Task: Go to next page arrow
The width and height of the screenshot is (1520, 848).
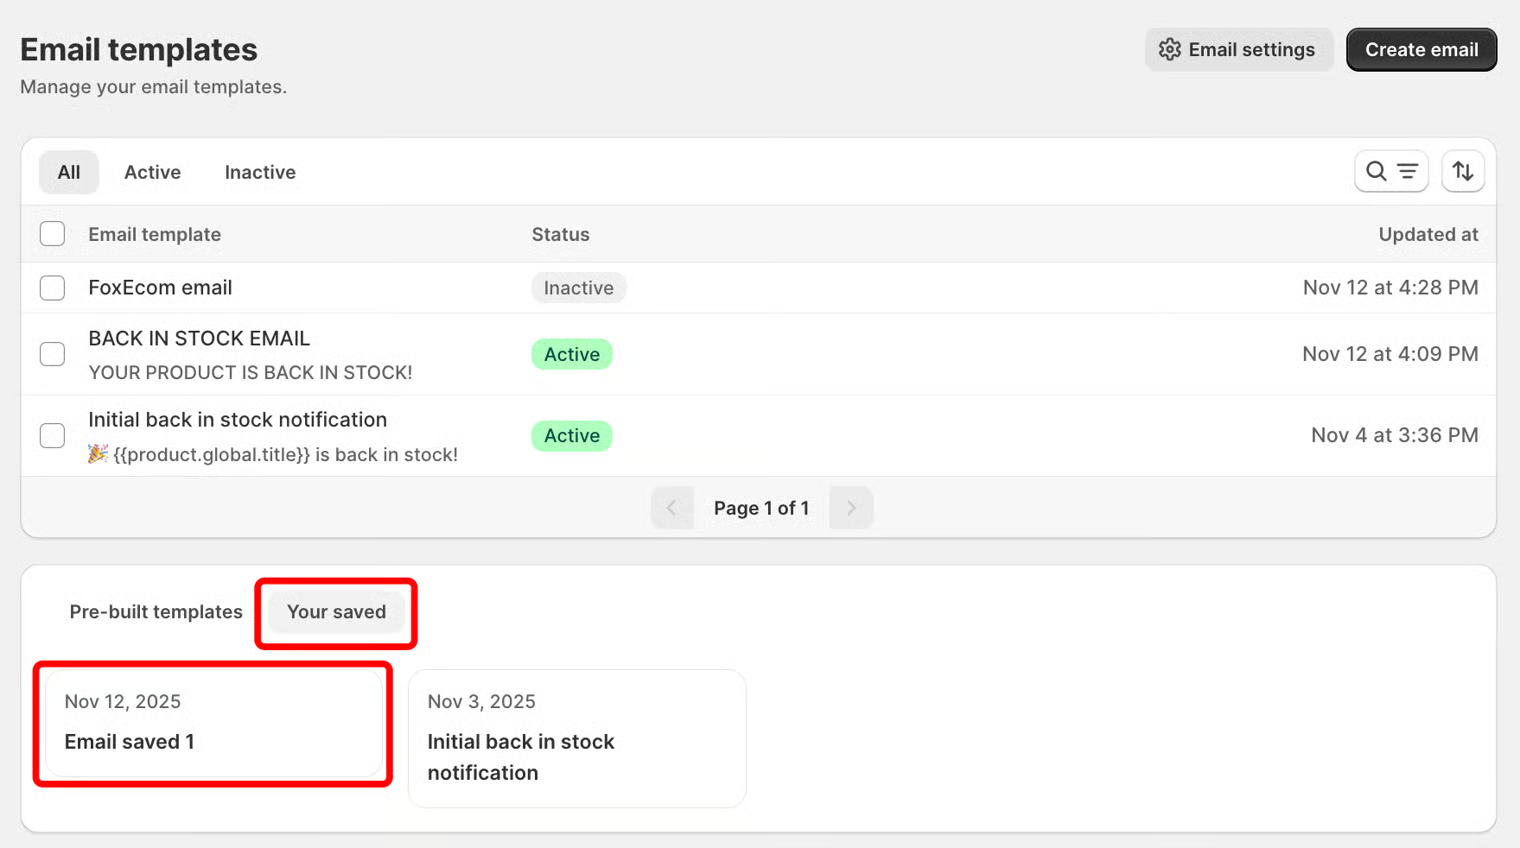Action: coord(851,508)
